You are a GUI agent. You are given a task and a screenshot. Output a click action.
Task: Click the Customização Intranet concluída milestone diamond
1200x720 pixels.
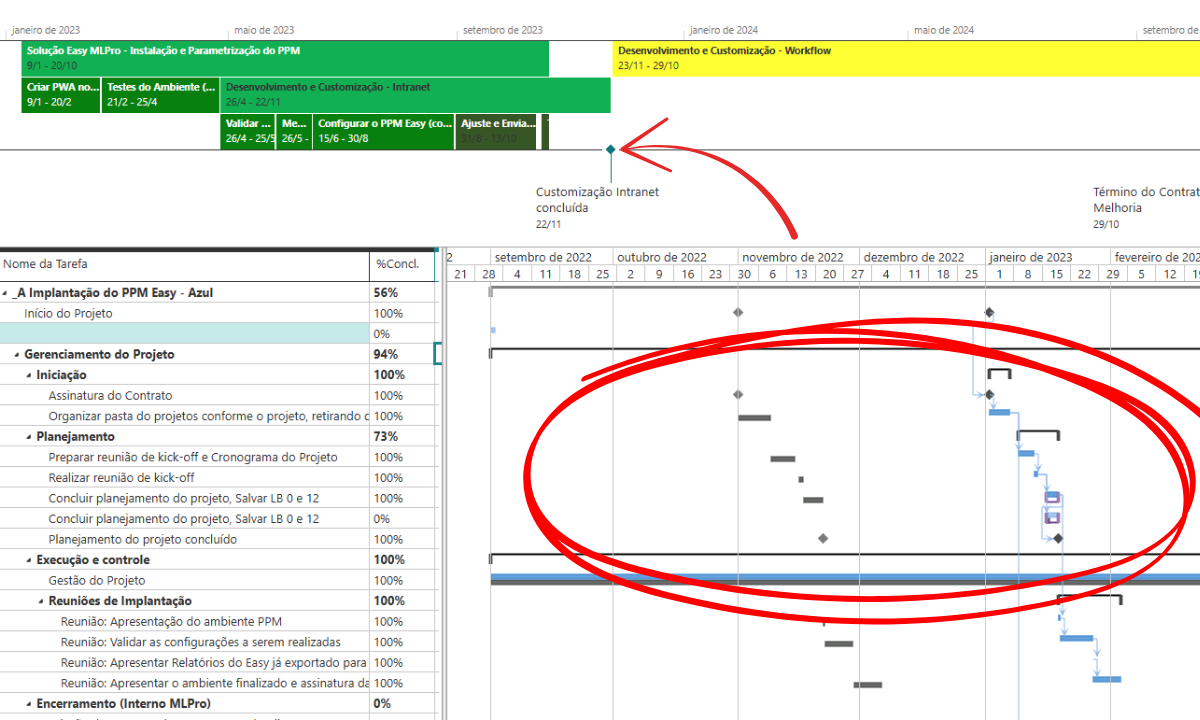tap(610, 150)
